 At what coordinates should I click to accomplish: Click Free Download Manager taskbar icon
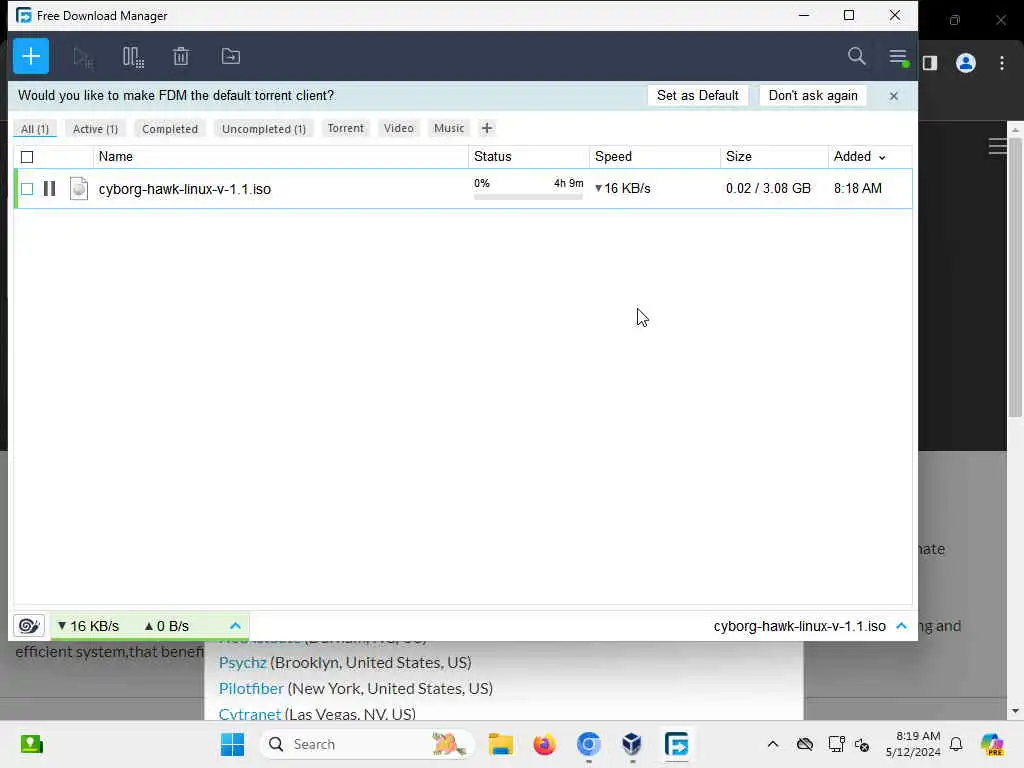click(676, 744)
